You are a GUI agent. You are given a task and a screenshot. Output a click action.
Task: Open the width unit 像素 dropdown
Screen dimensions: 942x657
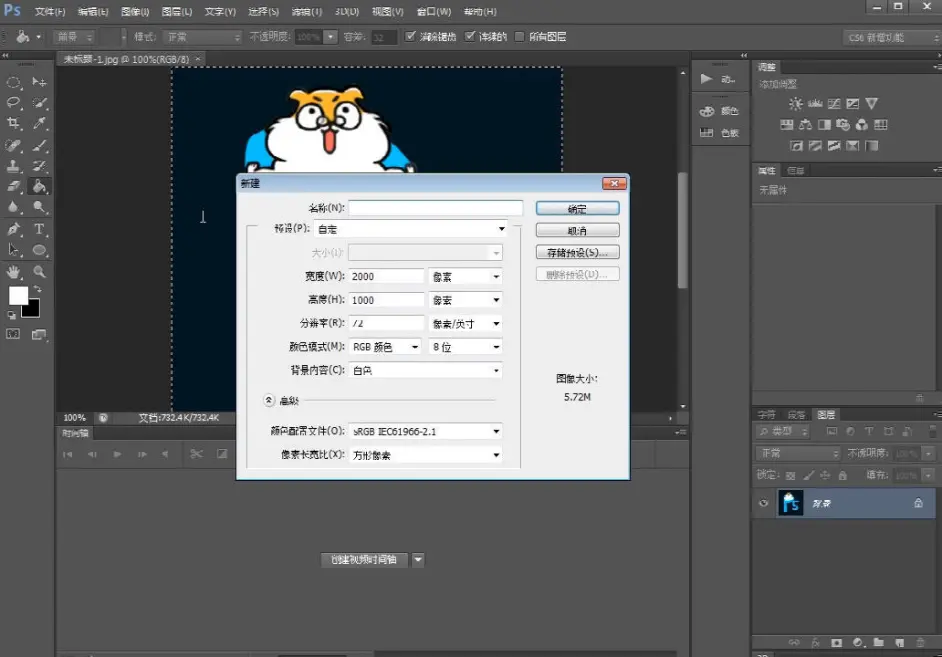[466, 276]
